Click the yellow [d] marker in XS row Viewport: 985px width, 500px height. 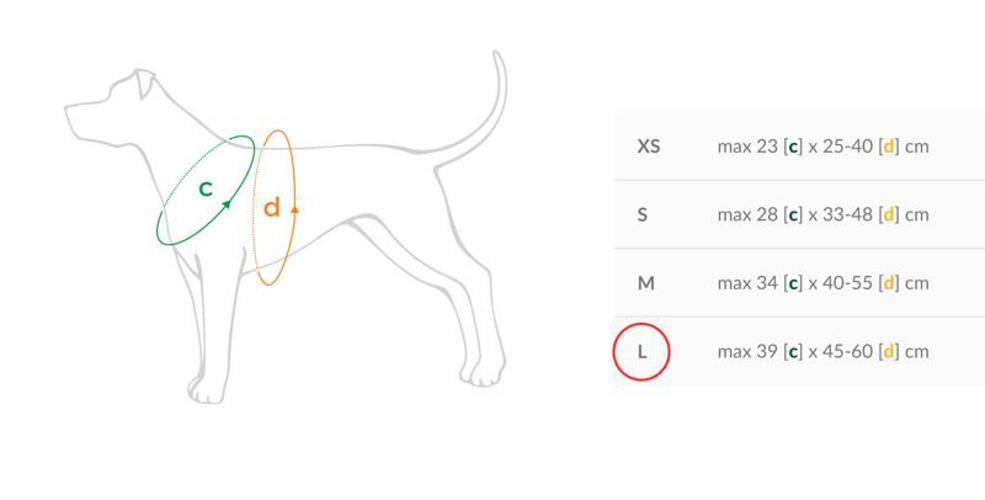pyautogui.click(x=888, y=146)
